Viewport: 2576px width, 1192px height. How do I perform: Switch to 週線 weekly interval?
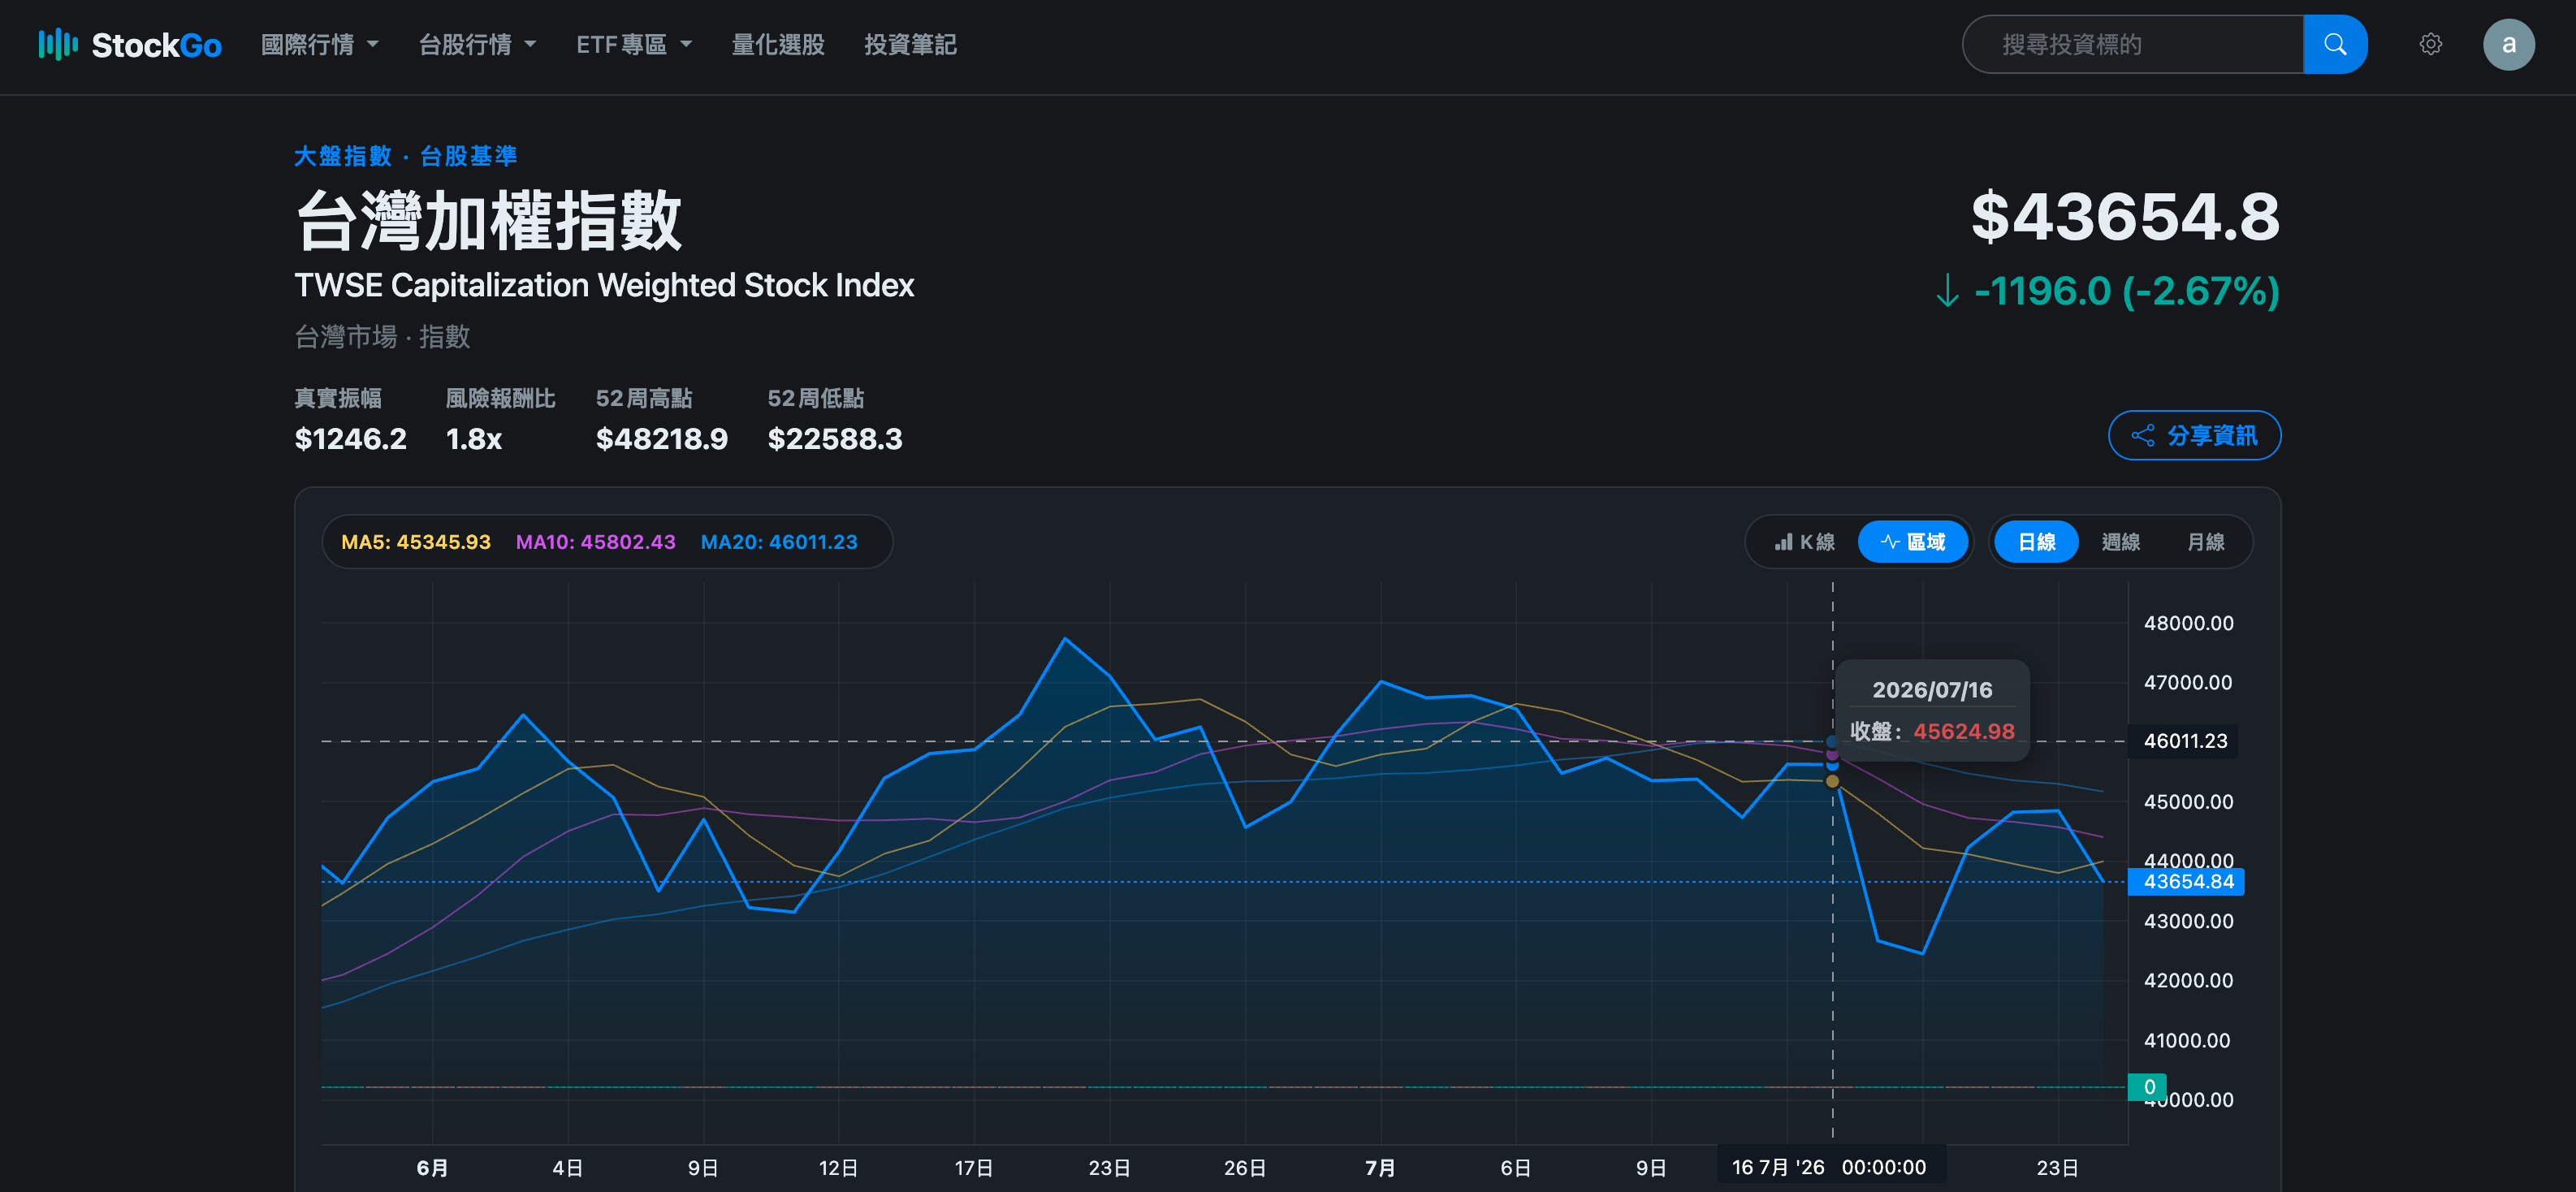[x=2120, y=542]
